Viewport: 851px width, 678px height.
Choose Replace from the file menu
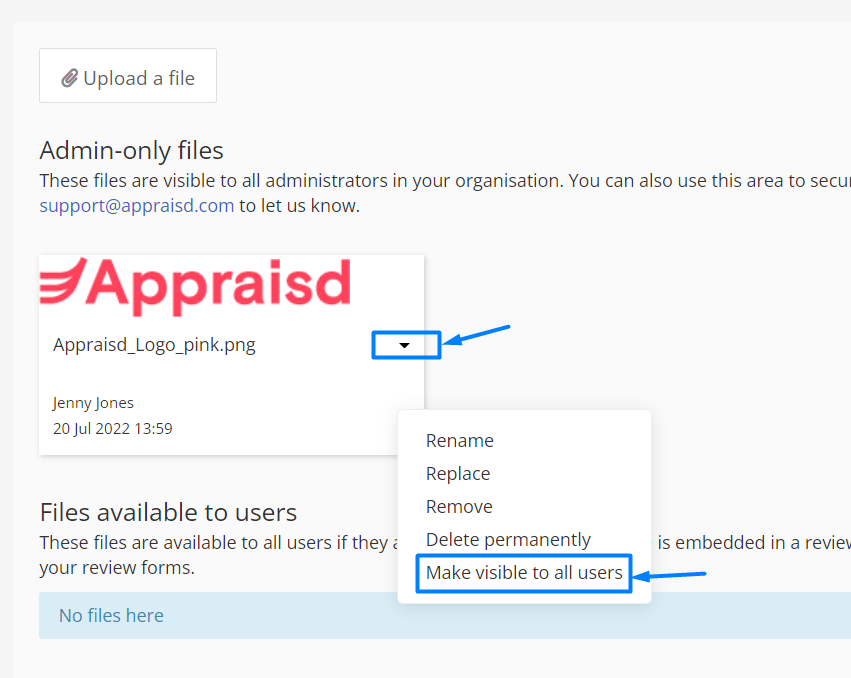coord(458,474)
